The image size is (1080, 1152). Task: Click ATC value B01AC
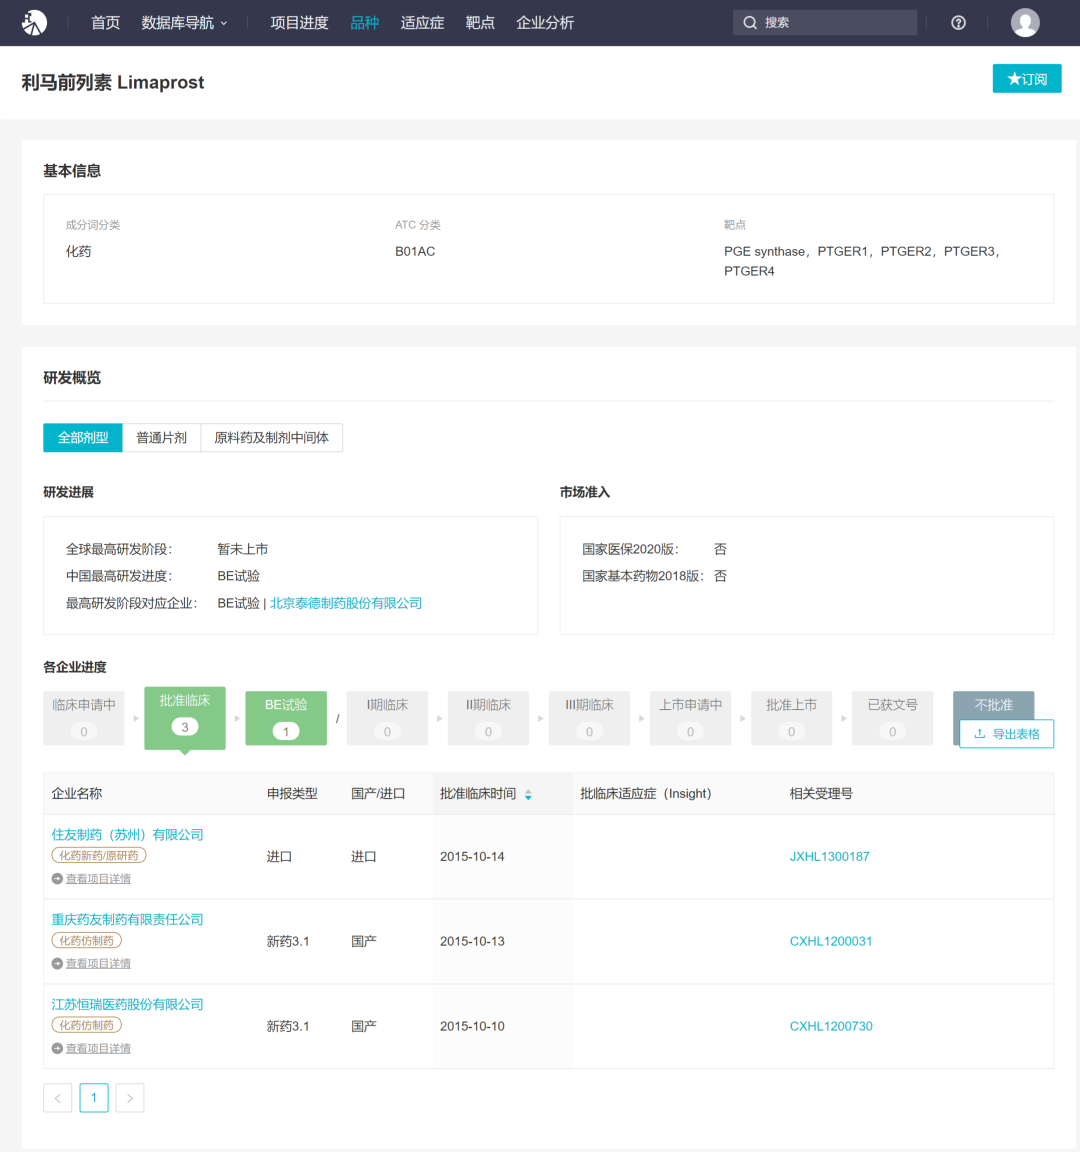(415, 251)
